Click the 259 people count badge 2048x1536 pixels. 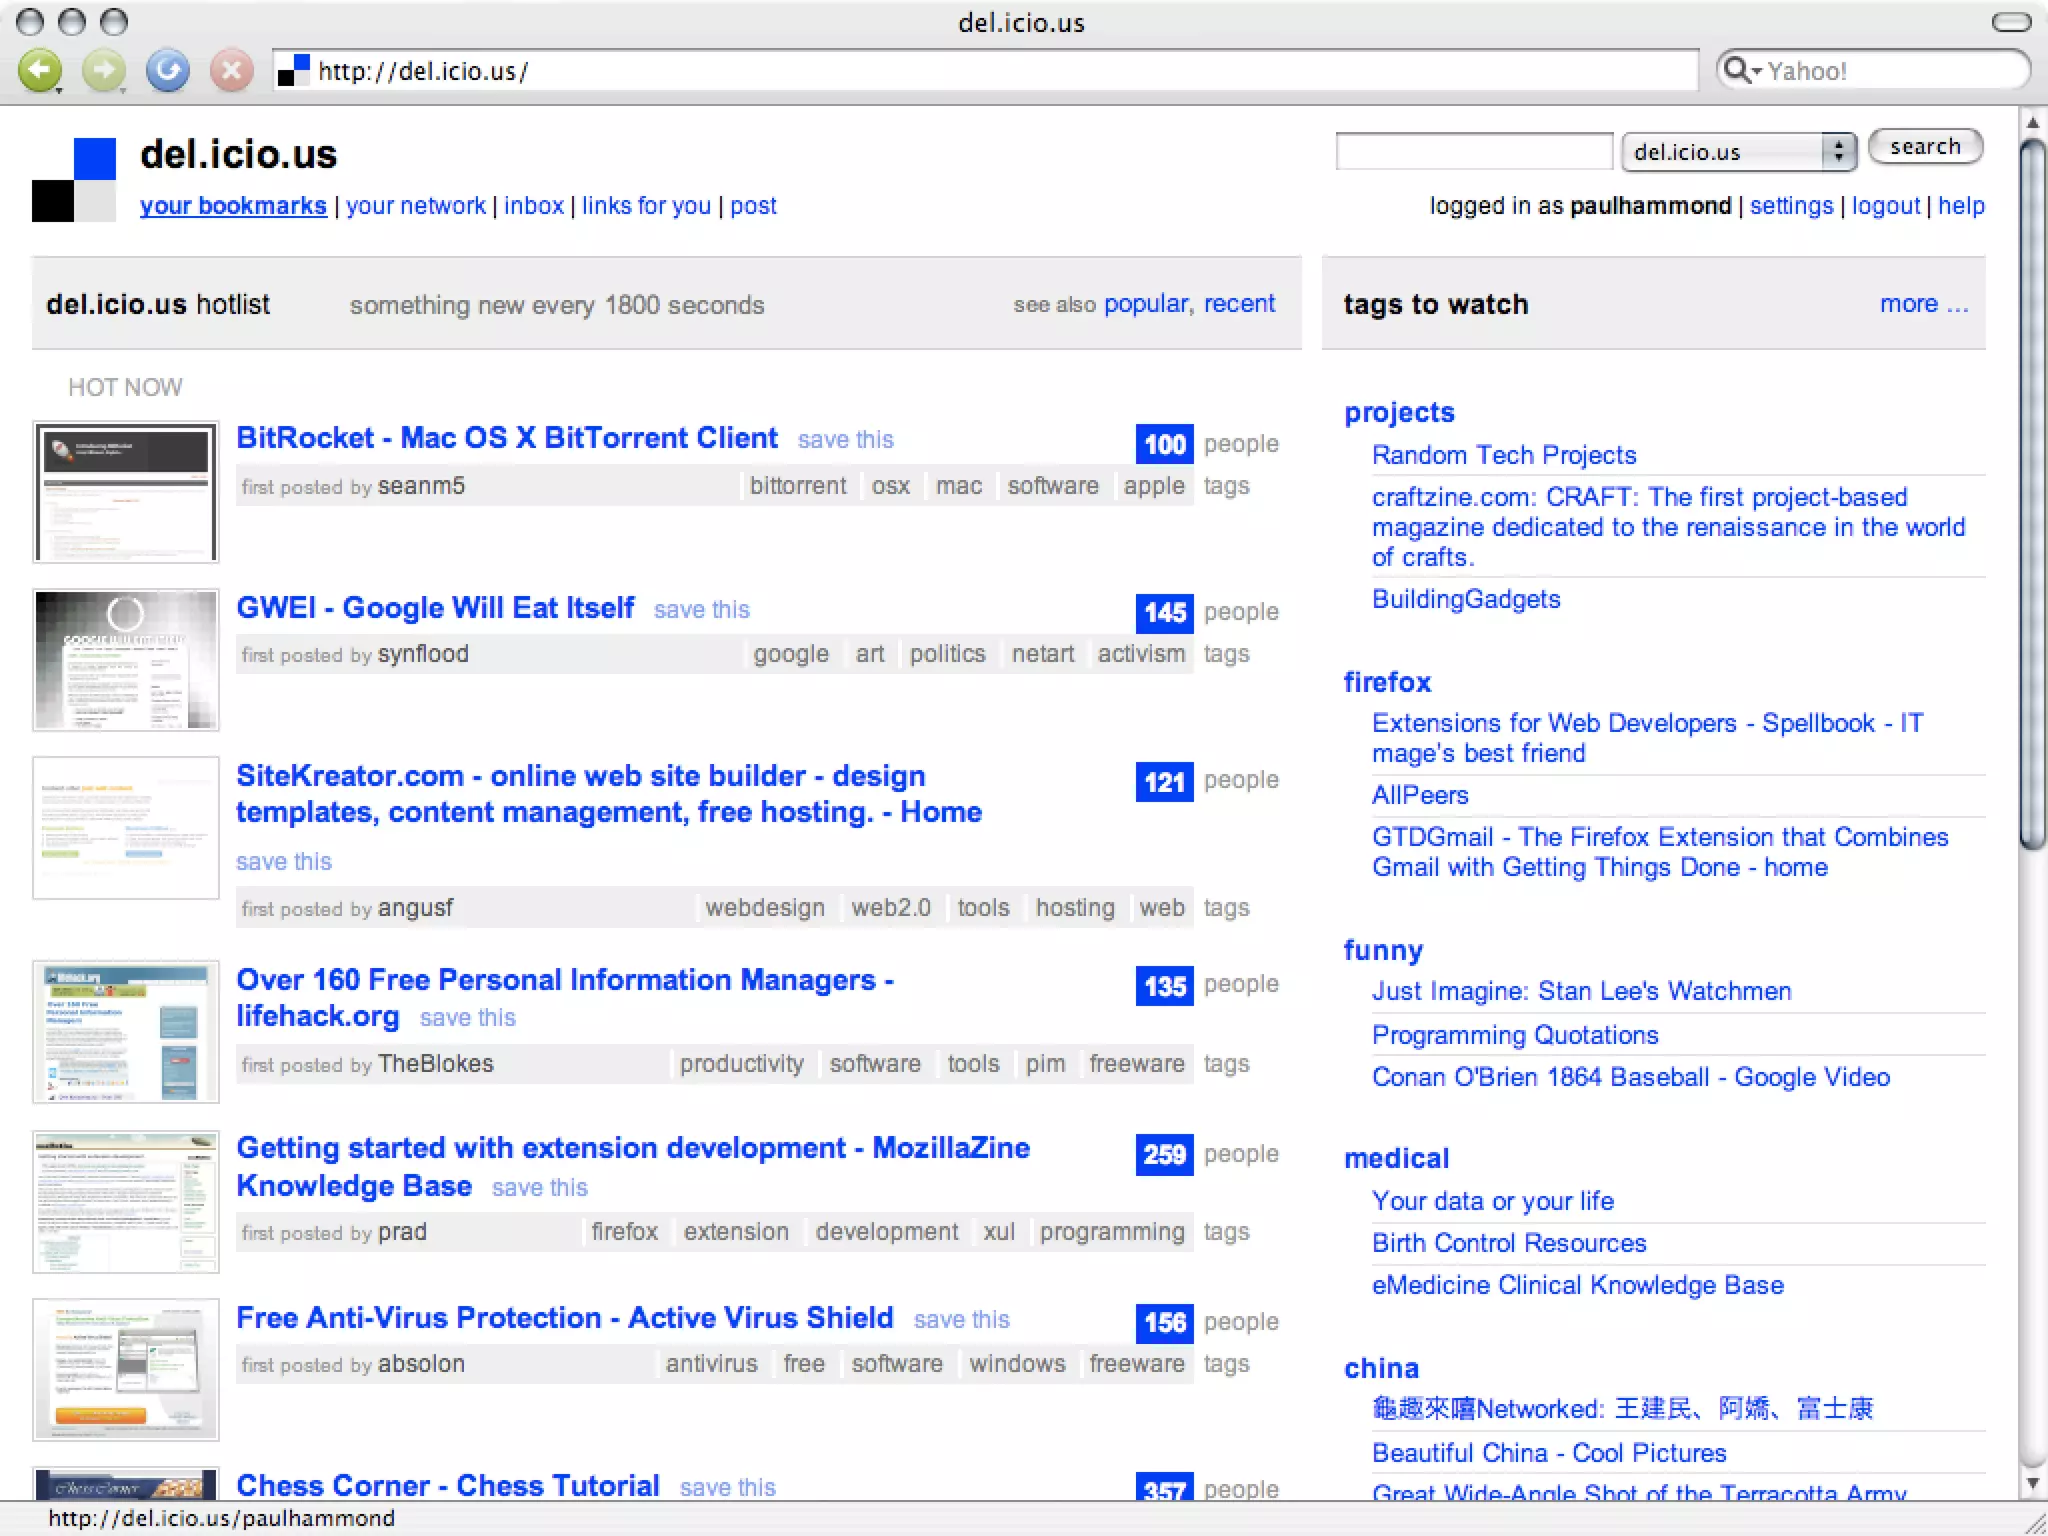click(x=1164, y=1155)
